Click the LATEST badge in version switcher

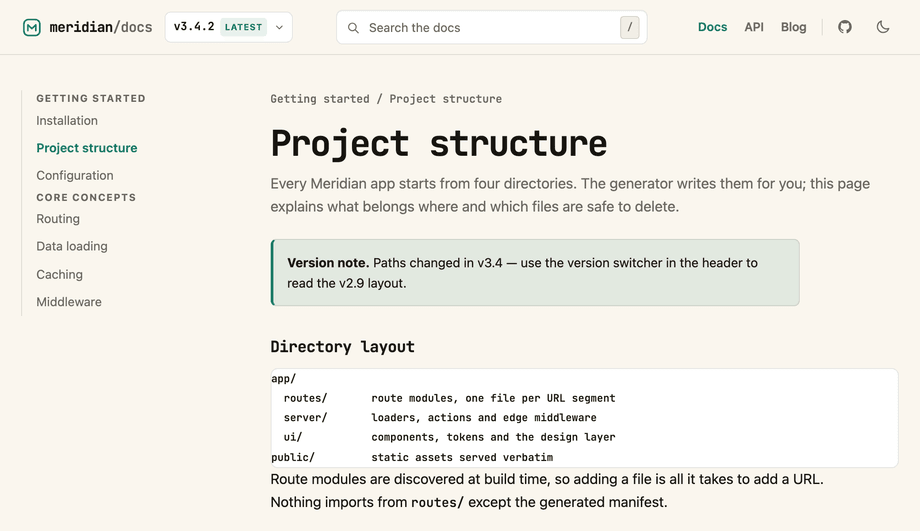(x=243, y=27)
